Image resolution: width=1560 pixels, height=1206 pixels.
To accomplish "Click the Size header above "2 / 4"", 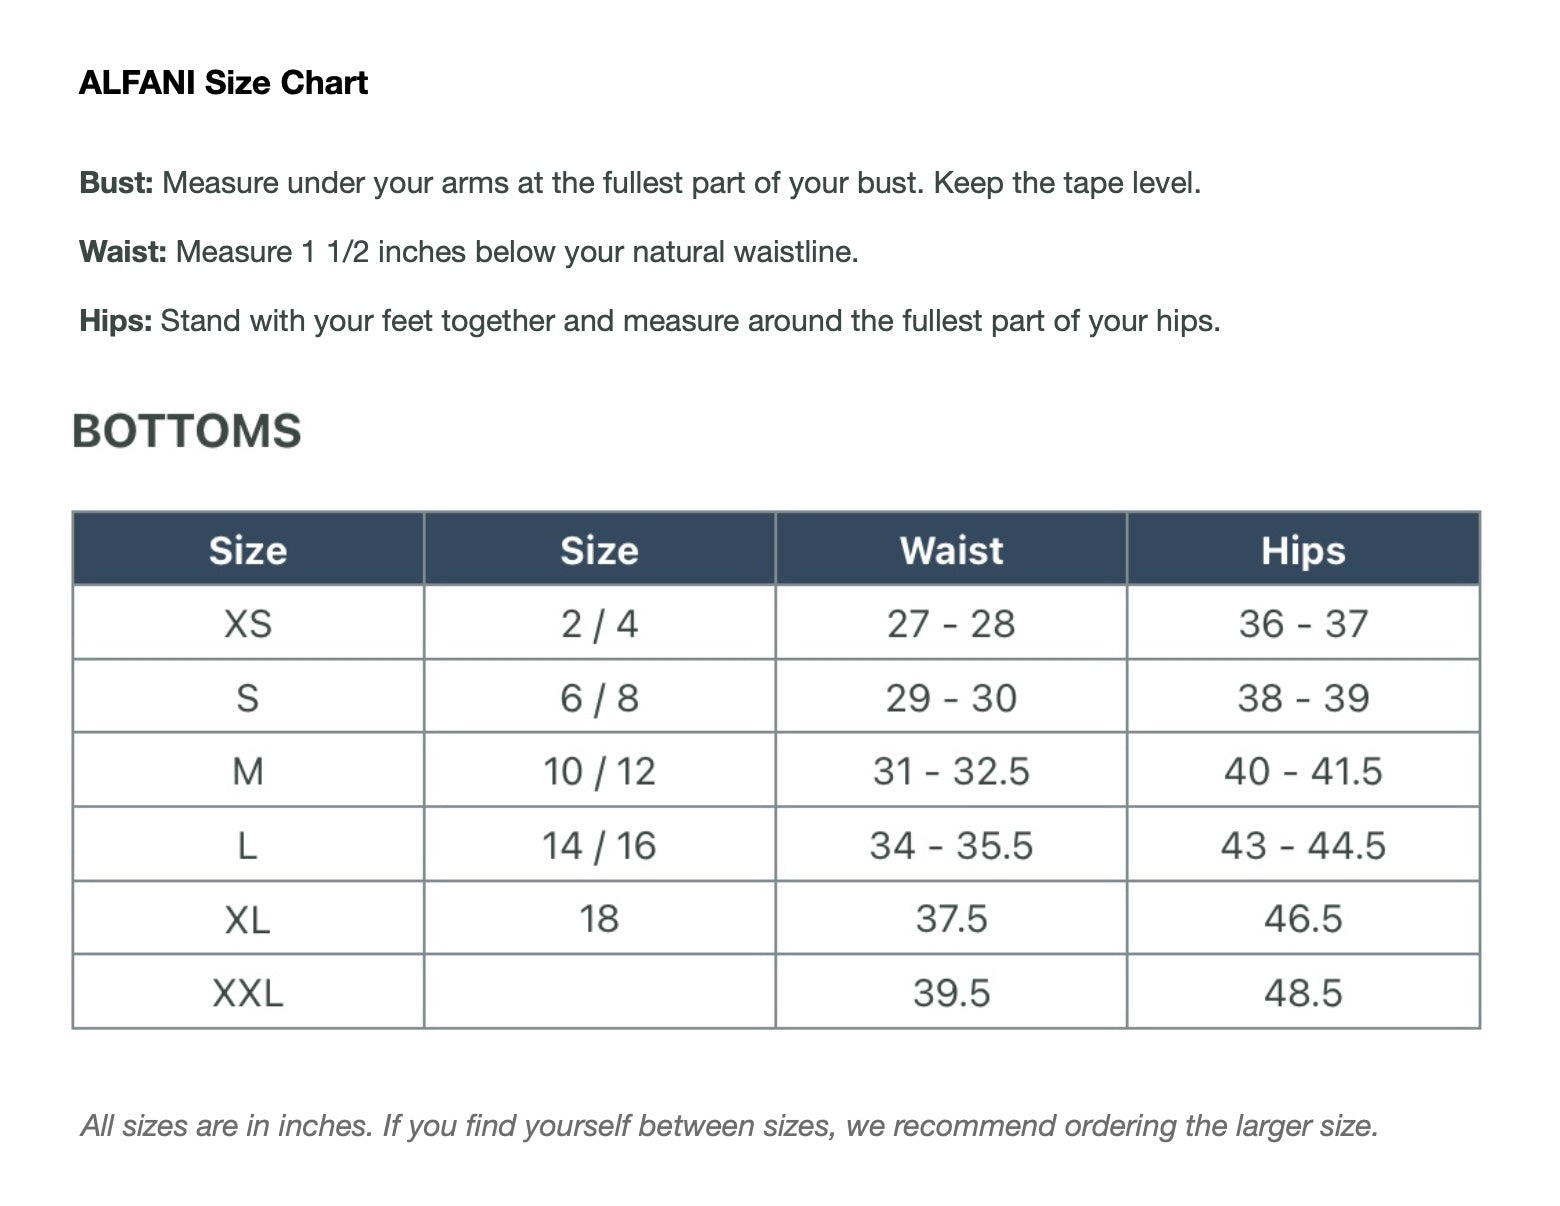I will tap(599, 550).
